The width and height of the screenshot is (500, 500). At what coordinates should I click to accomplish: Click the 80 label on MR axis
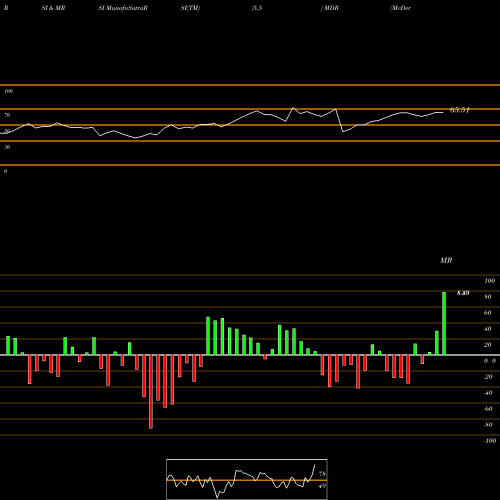[488, 297]
